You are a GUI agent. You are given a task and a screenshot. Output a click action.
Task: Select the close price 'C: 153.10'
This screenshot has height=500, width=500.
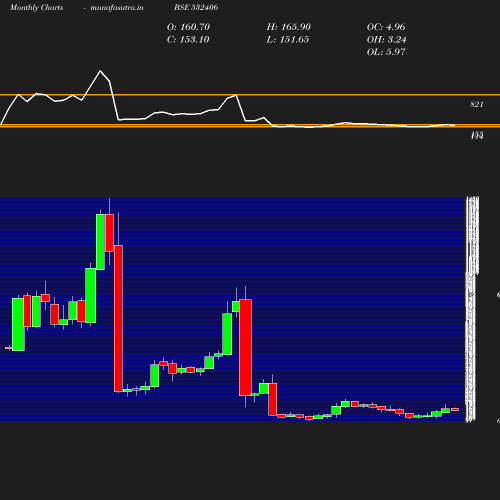(188, 40)
